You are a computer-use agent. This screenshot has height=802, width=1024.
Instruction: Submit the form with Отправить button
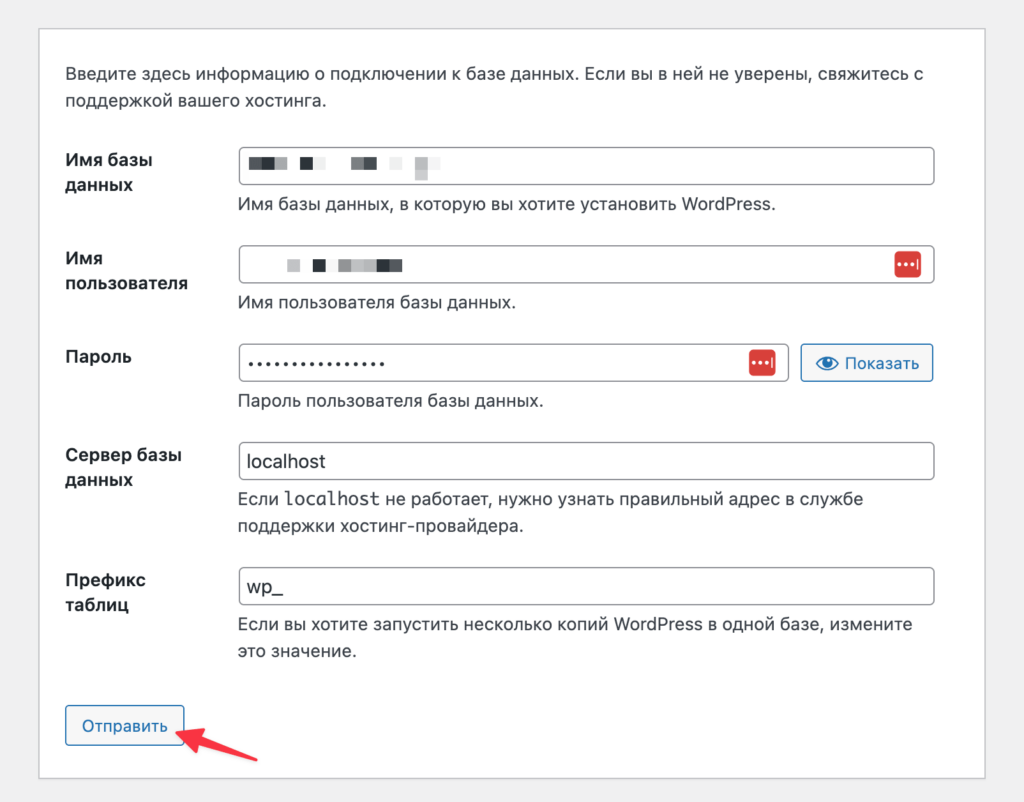pyautogui.click(x=124, y=726)
